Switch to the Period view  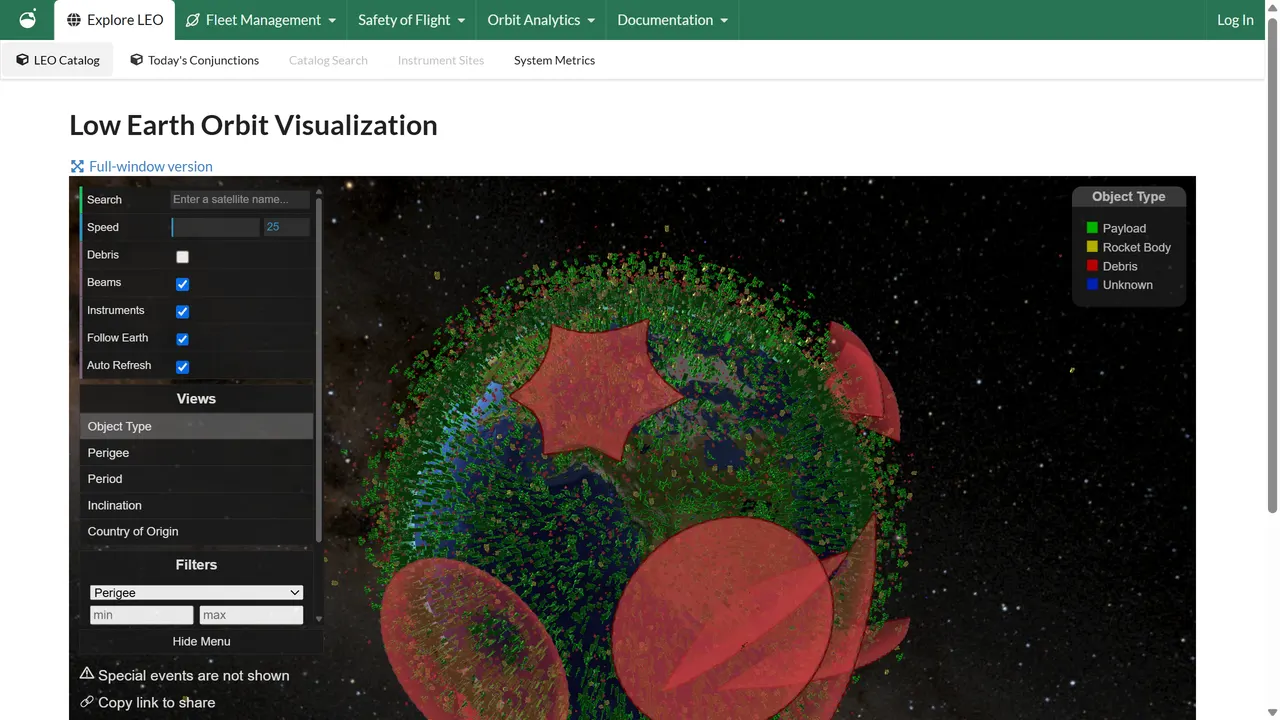coord(196,479)
